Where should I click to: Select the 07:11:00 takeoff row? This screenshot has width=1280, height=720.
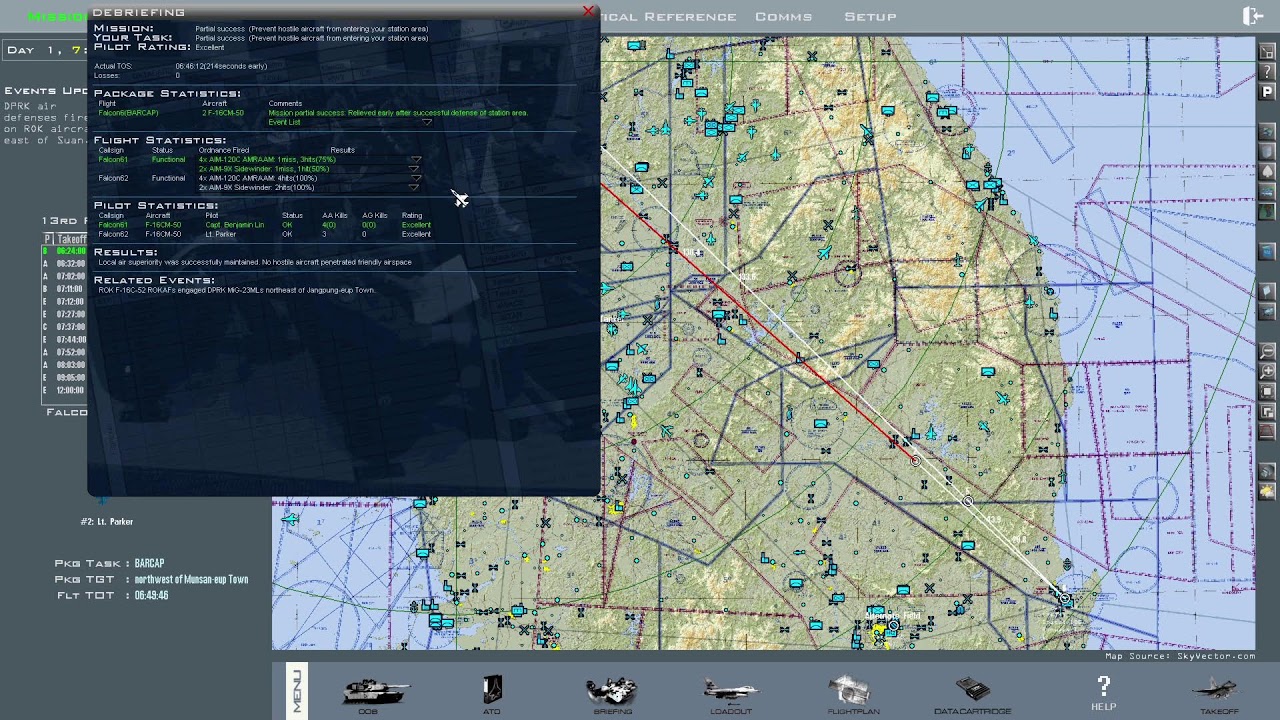(65, 289)
